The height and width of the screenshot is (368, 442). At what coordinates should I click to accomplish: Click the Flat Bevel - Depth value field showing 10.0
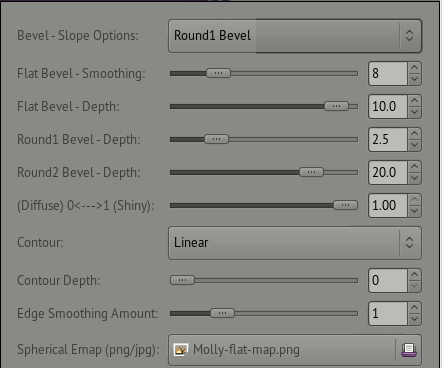tap(388, 106)
